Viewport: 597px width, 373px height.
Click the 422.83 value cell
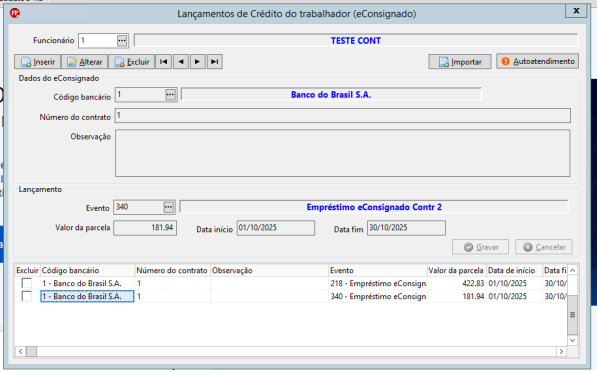click(457, 283)
